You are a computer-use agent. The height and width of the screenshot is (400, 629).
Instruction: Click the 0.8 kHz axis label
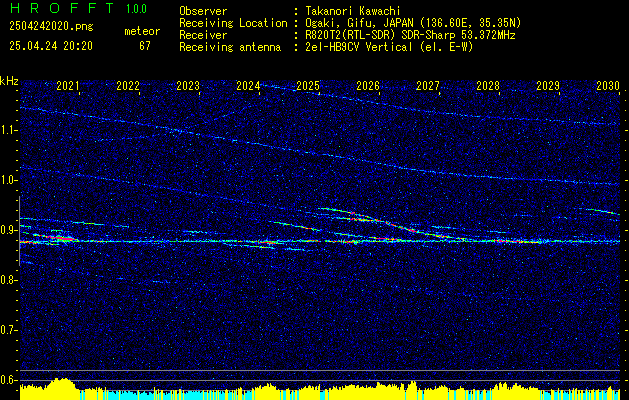tap(9, 280)
